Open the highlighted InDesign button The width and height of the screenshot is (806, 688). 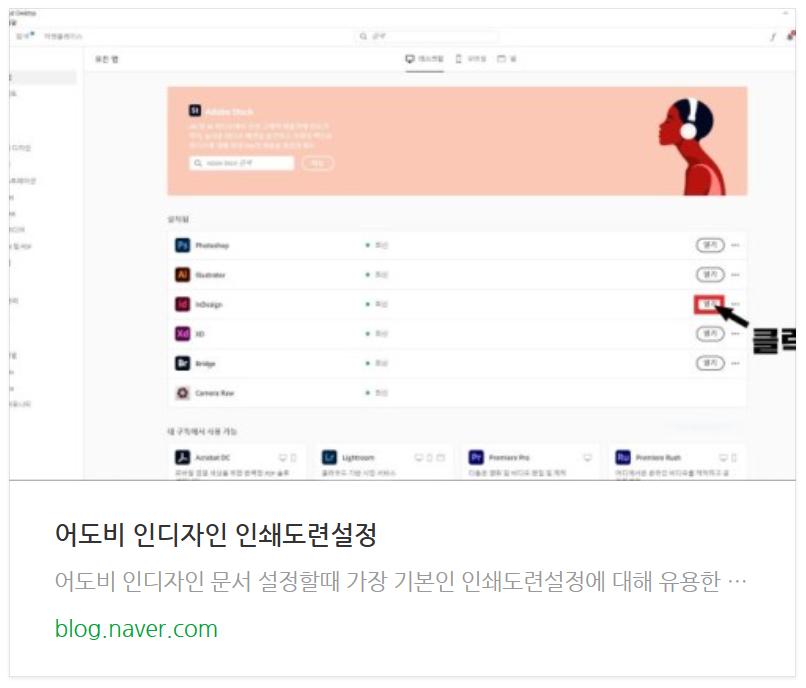pyautogui.click(x=710, y=304)
